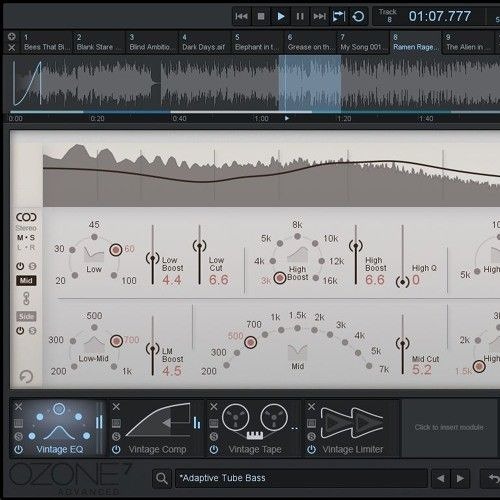
Task: Open track 9 The Alien in... tab
Action: 468,42
